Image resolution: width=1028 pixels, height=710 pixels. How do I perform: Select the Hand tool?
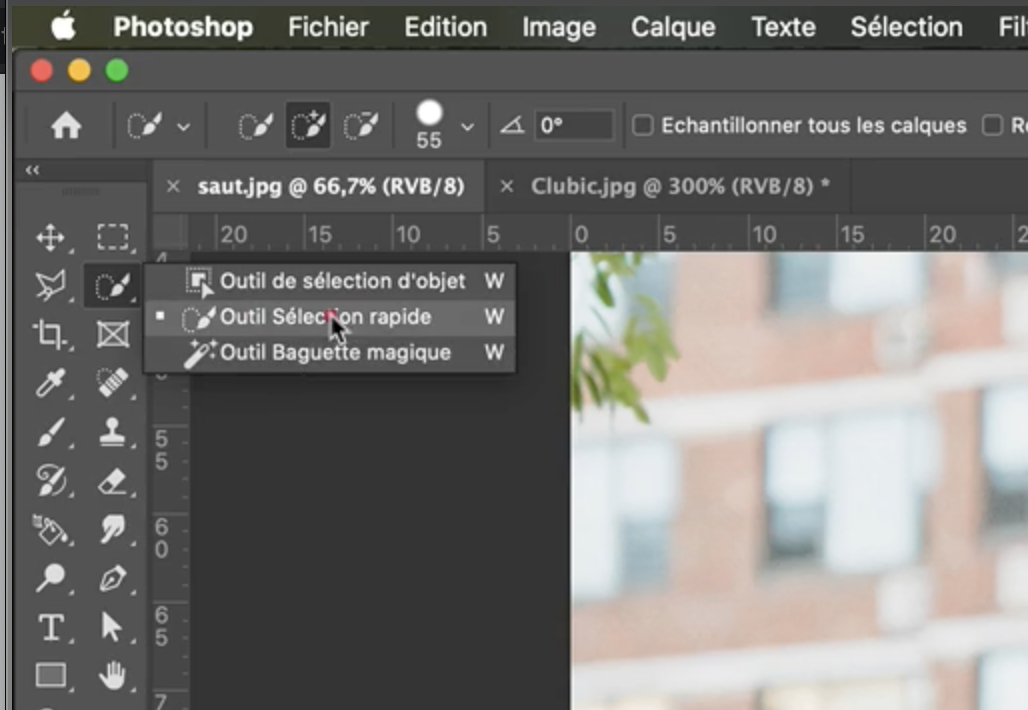(x=112, y=676)
